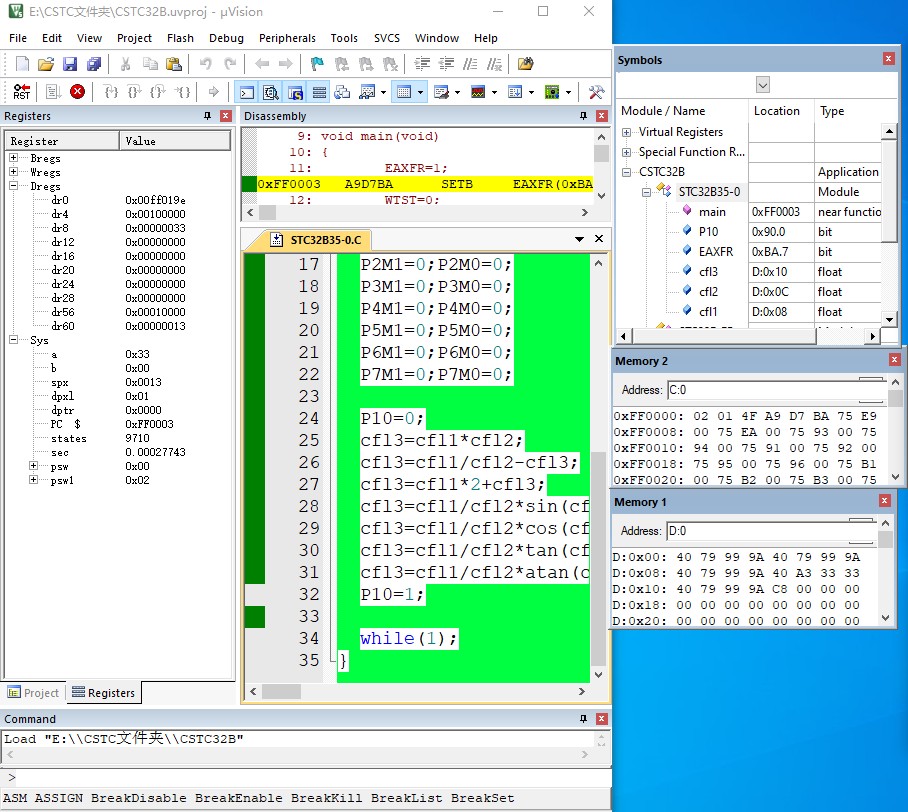
Task: Close the Symbols panel
Action: coord(889,58)
